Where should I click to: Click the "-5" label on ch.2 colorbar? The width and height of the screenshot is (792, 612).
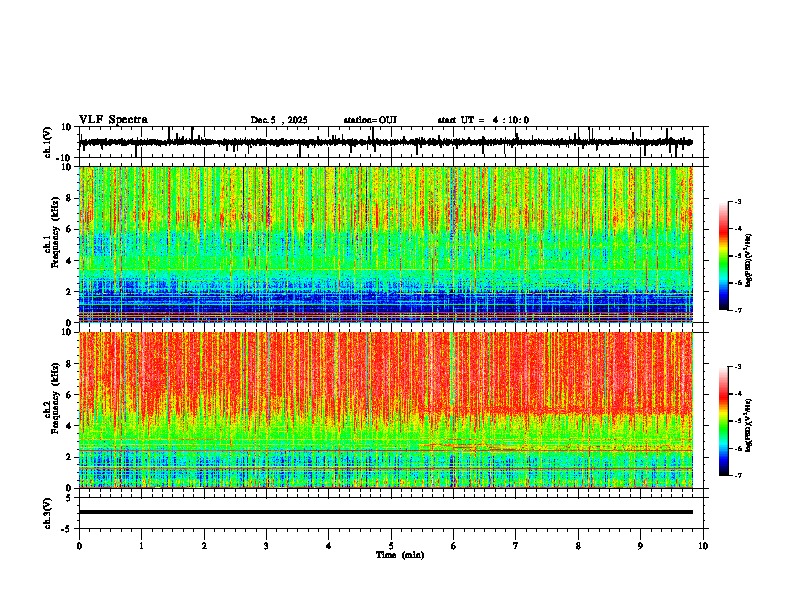pos(738,421)
